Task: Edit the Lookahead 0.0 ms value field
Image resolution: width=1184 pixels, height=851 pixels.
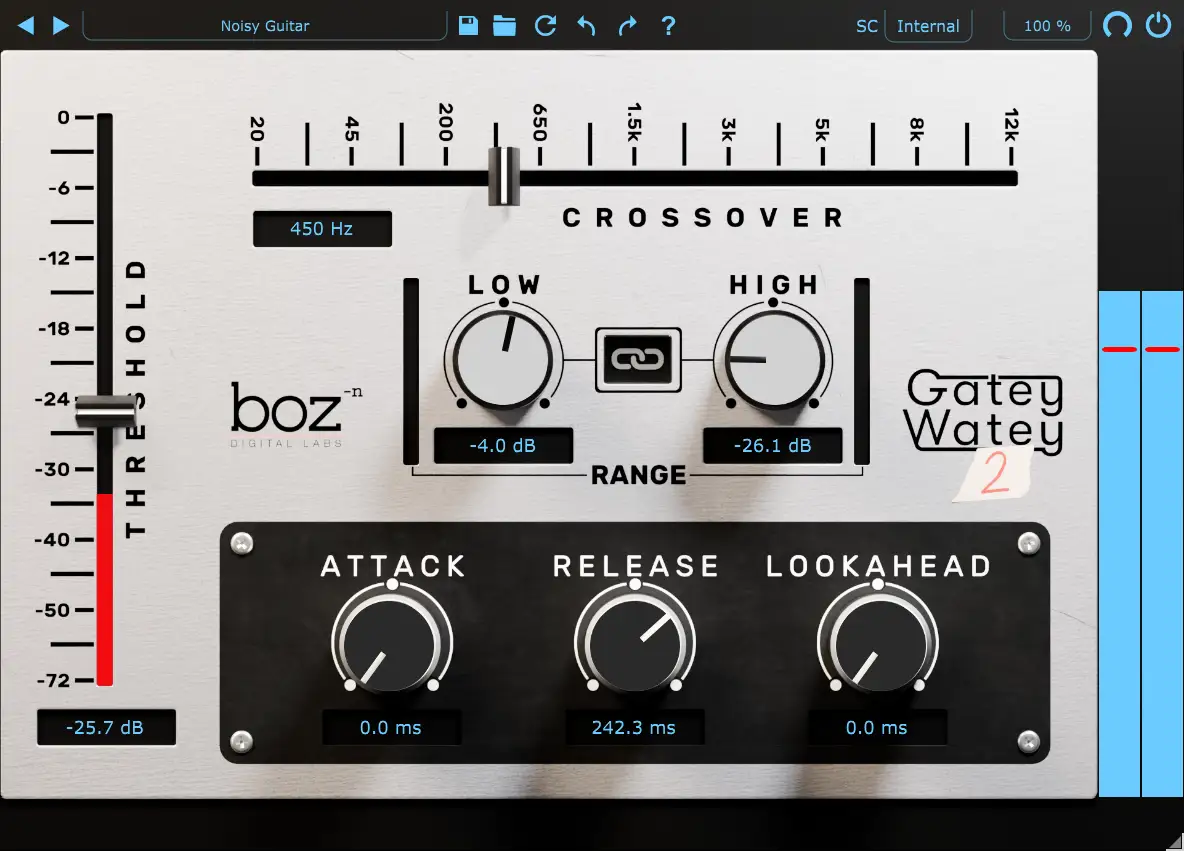Action: 877,727
